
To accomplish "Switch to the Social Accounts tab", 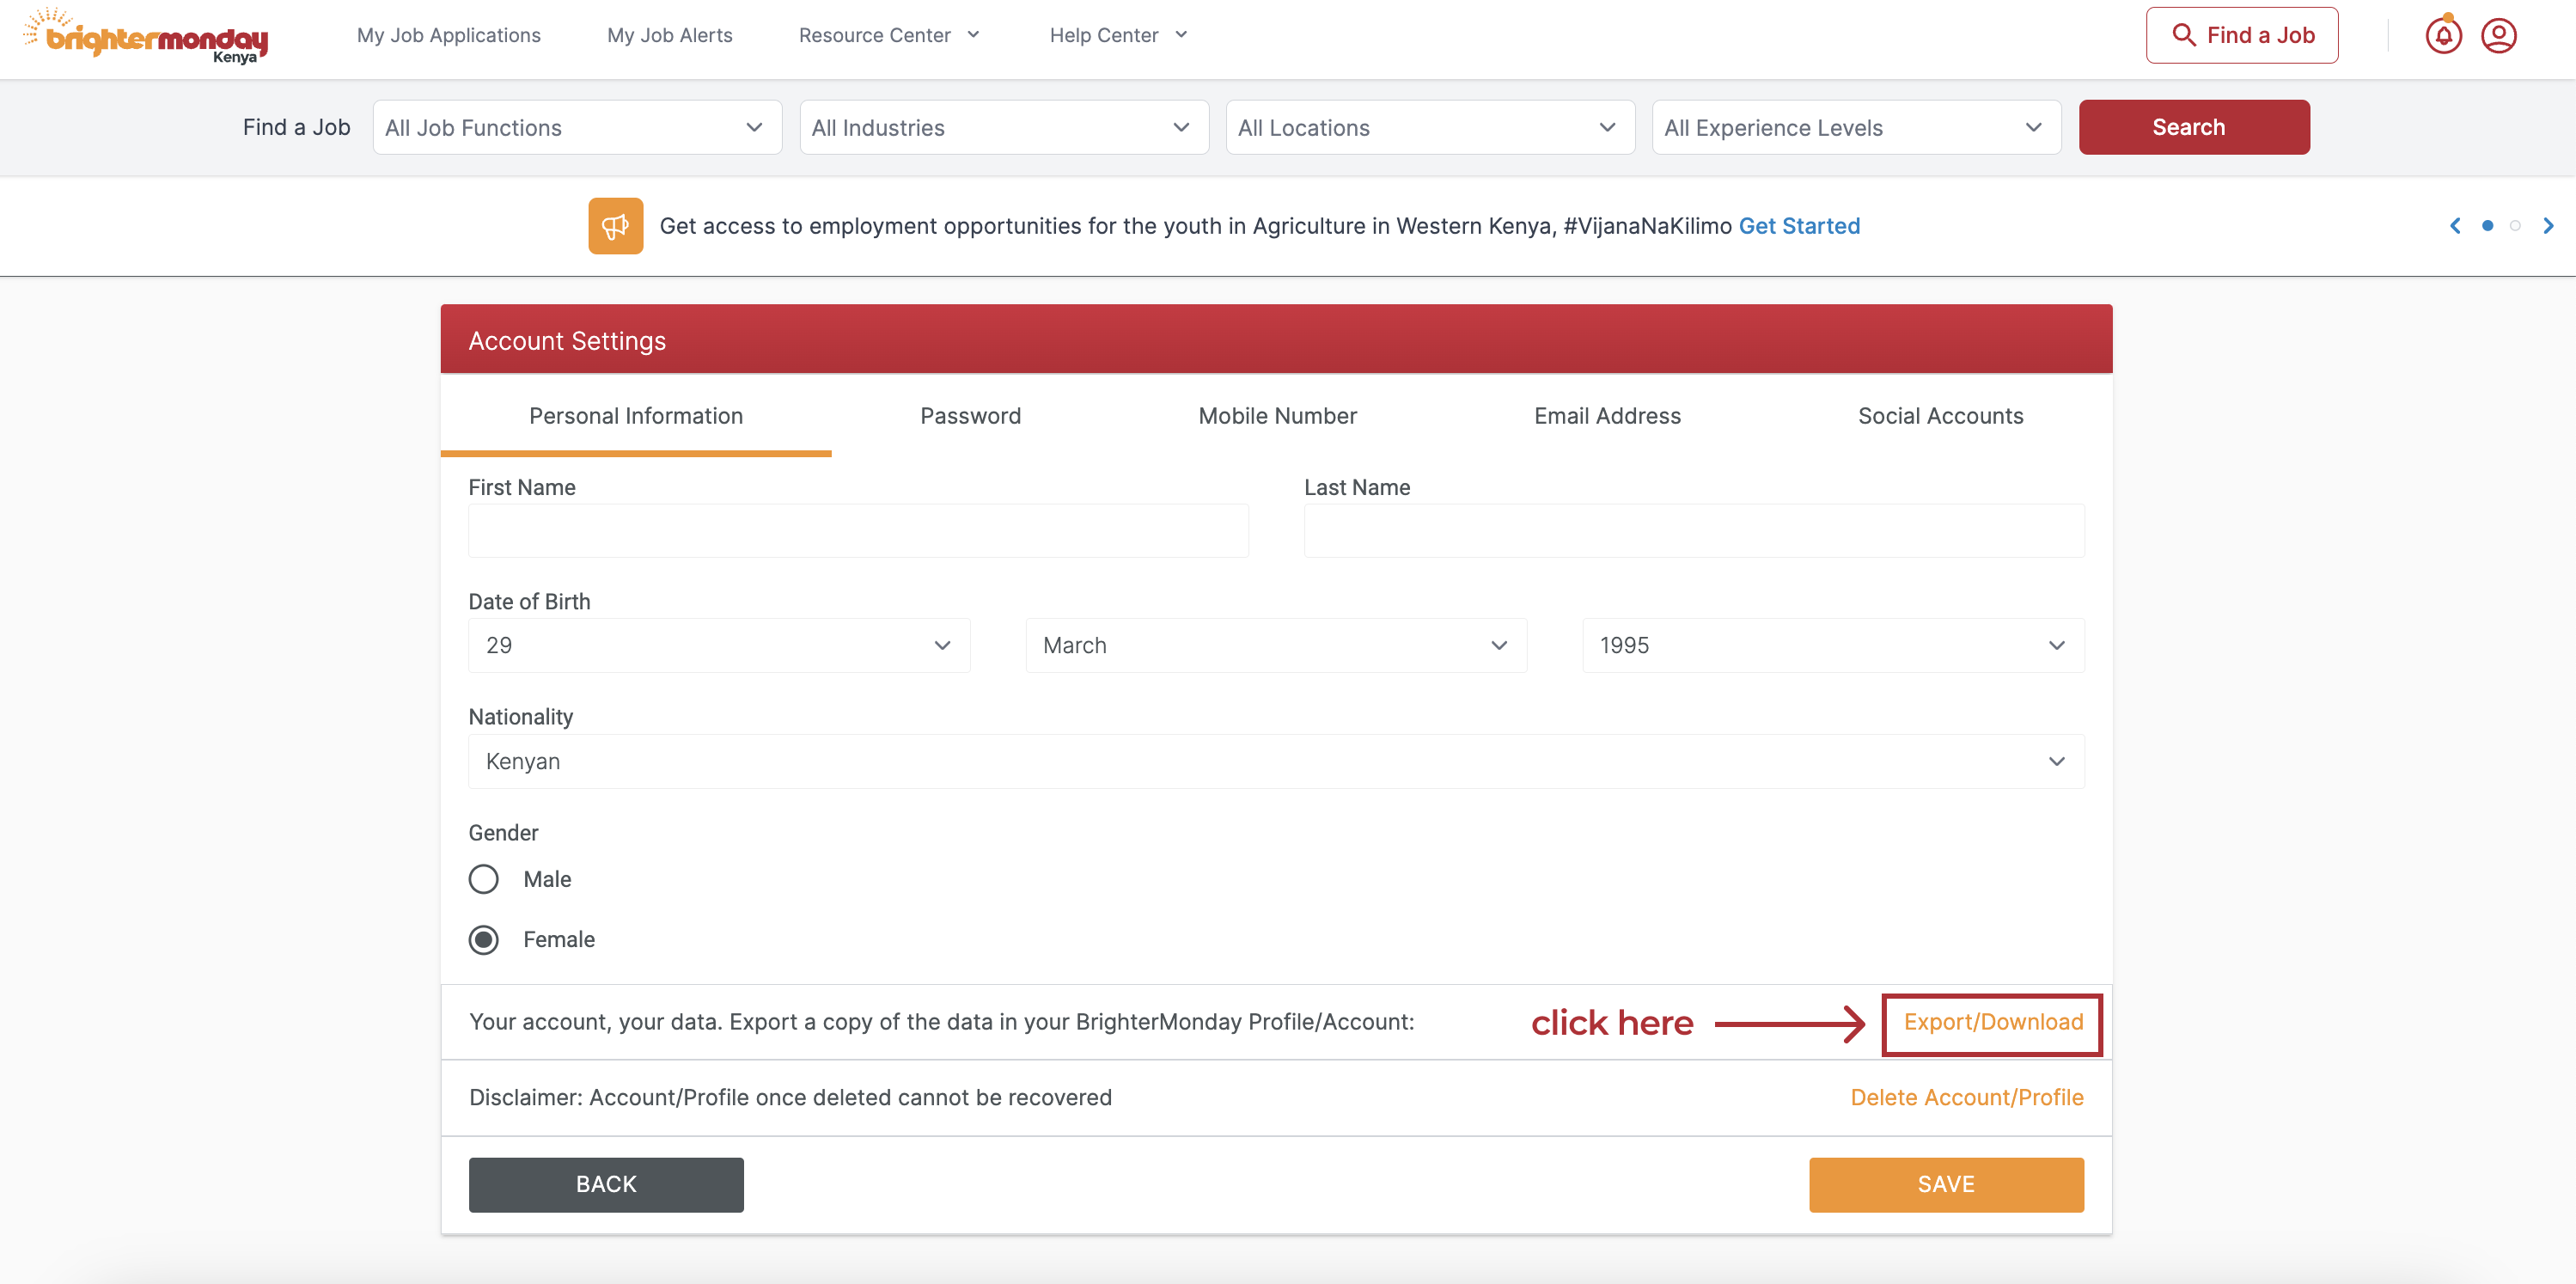I will coord(1940,416).
